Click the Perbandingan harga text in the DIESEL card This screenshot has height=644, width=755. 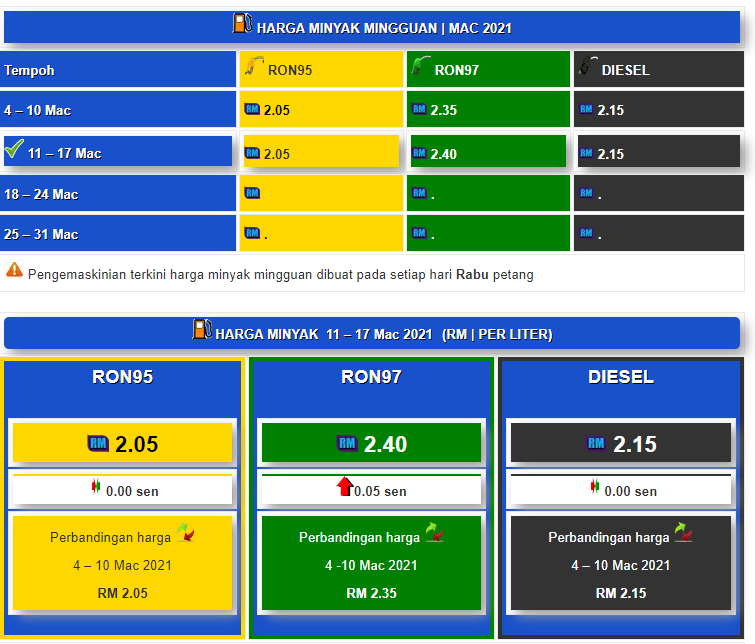tap(608, 537)
